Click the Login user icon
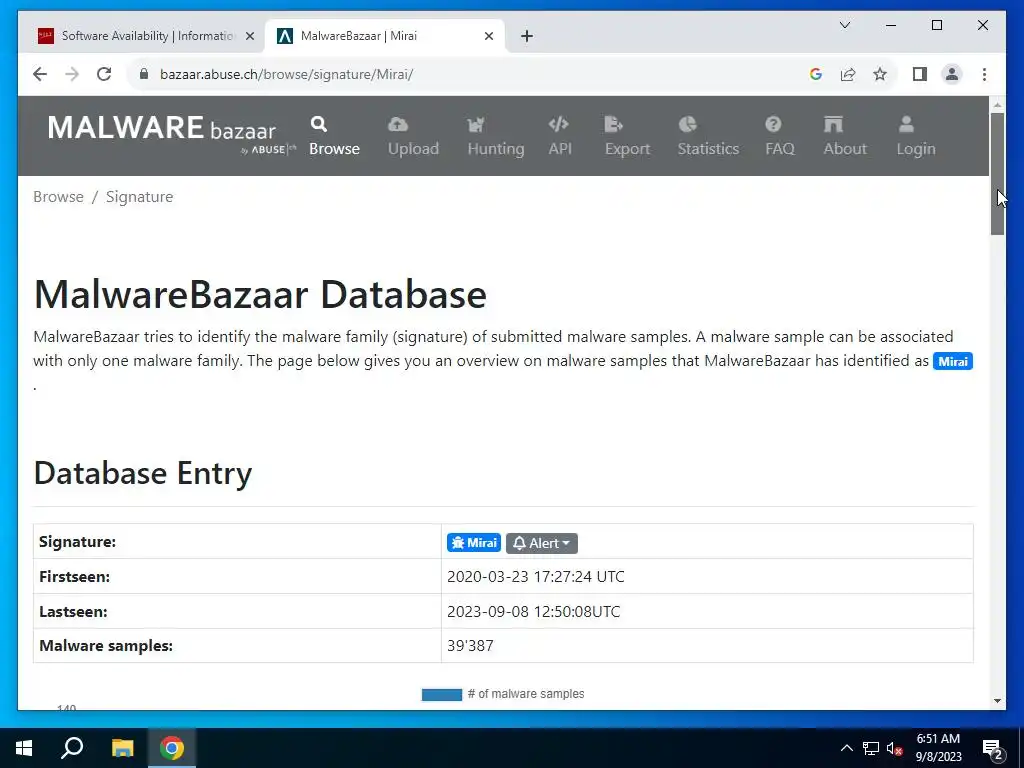1024x768 pixels. [906, 123]
